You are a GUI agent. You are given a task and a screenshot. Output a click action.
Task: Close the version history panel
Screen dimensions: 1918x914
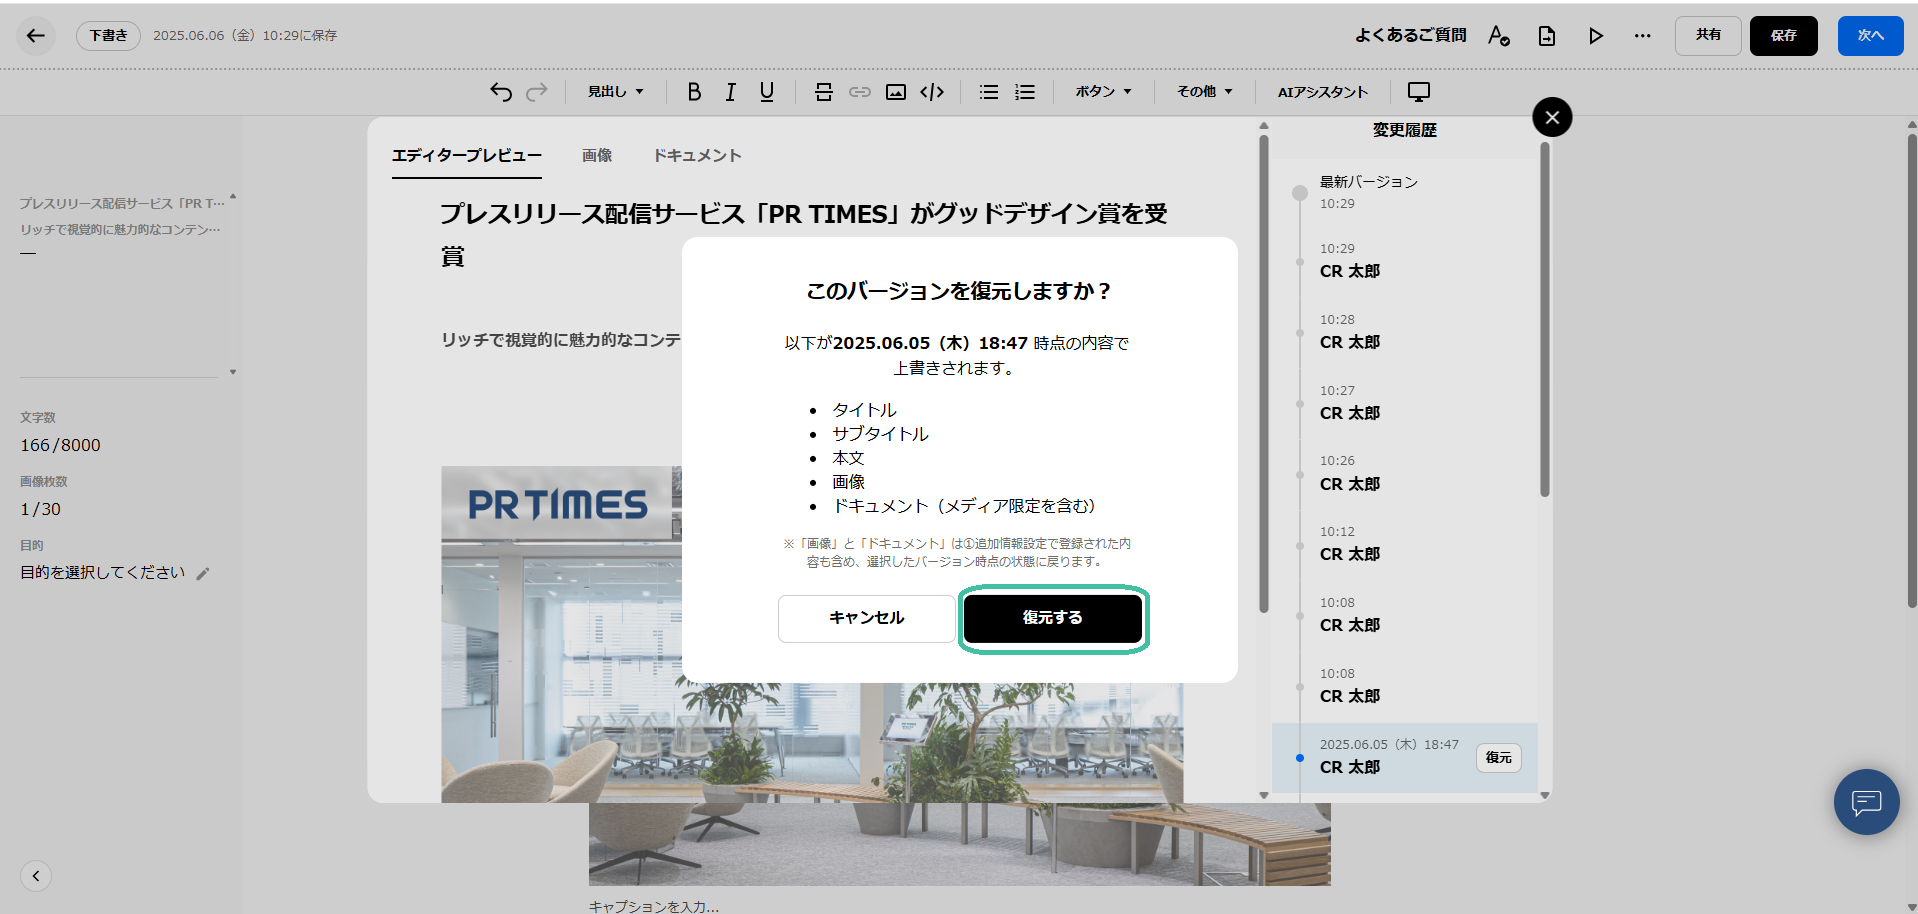[1551, 118]
